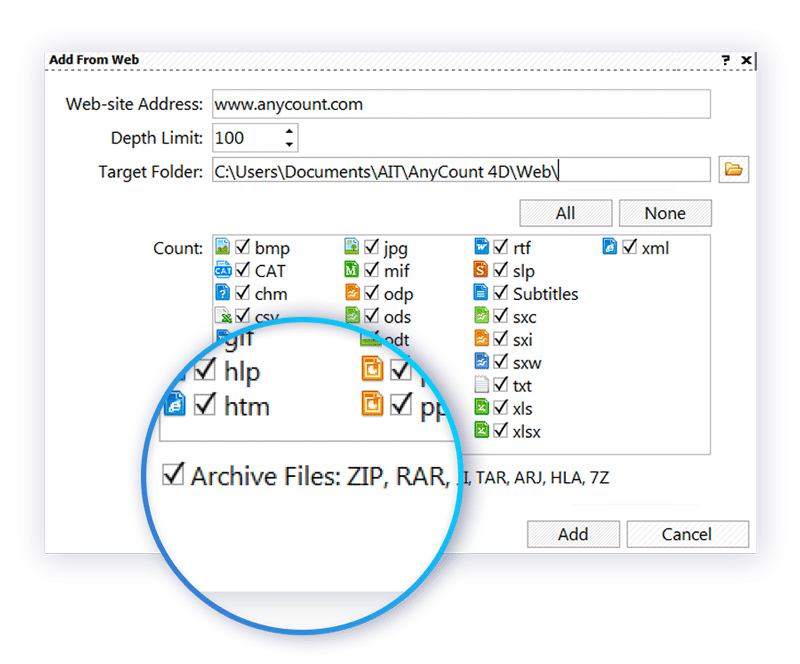
Task: Click the jpg image file icon
Action: coord(352,247)
